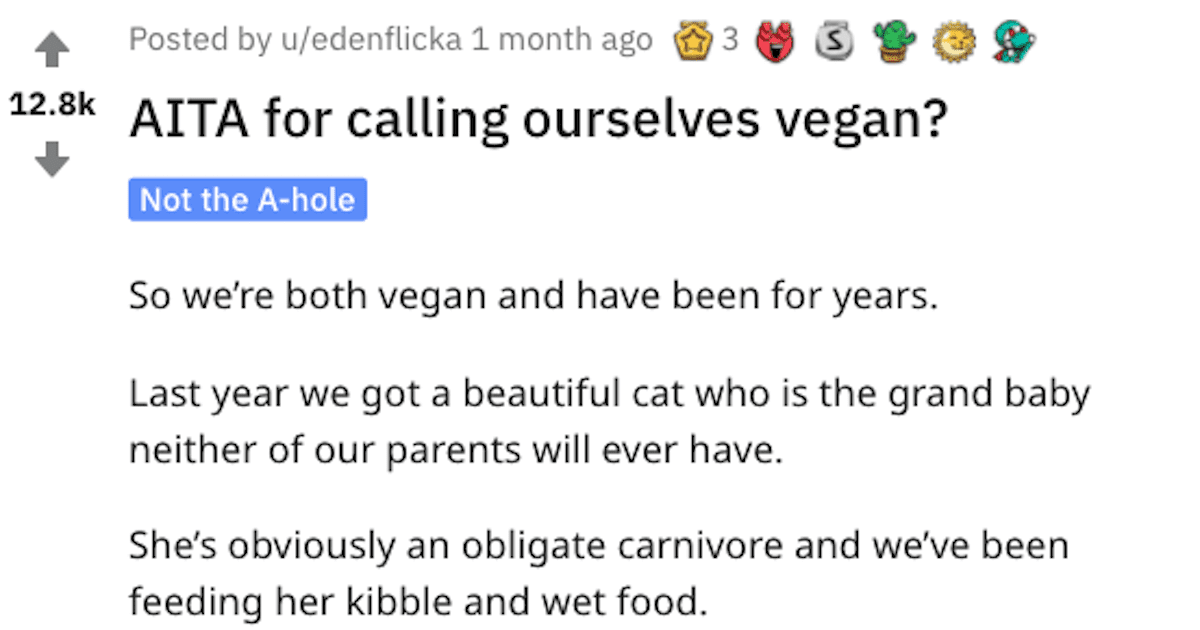Viewport: 1200px width, 630px height.
Task: Click the Silver award icon
Action: [832, 41]
